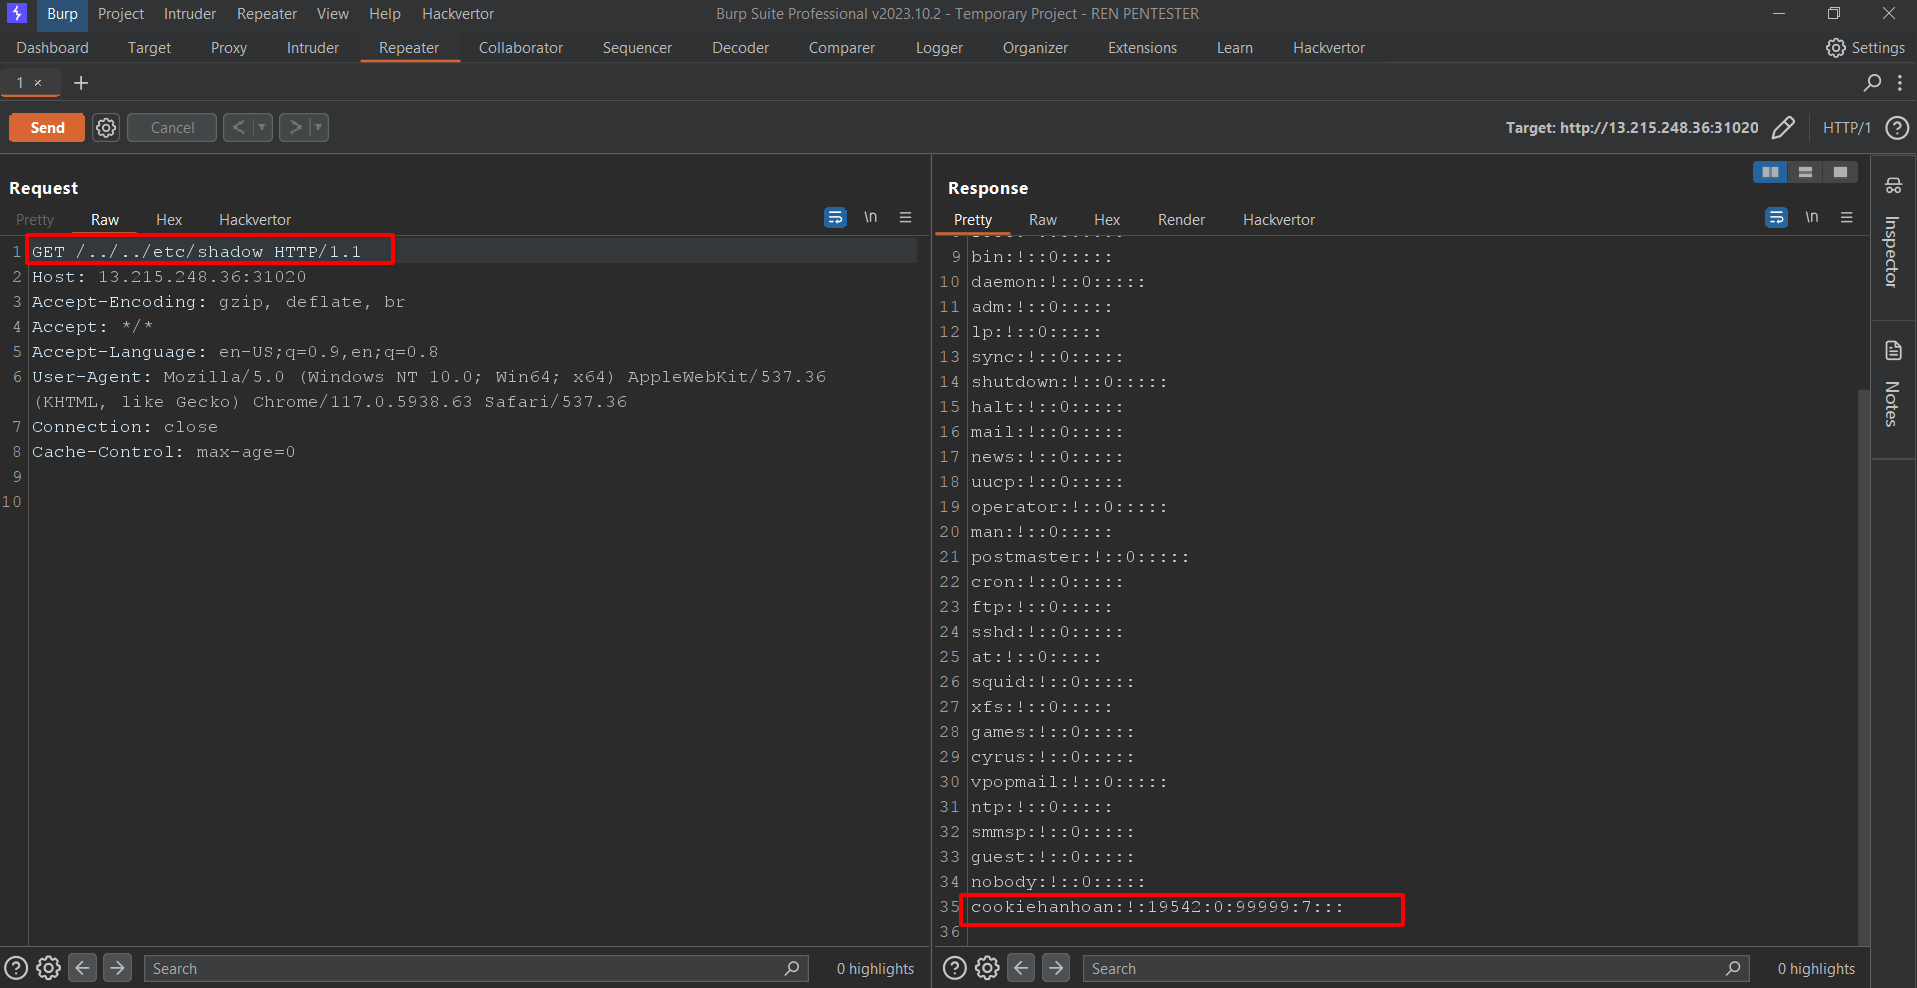
Task: Click the help question-mark icon near HTTP/1
Action: tap(1897, 127)
